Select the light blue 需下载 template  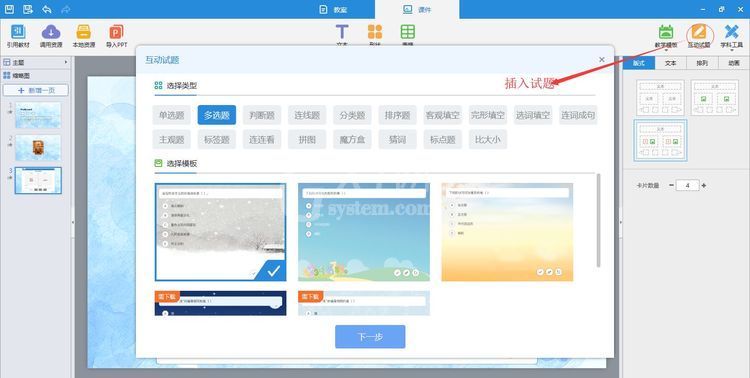[x=364, y=303]
